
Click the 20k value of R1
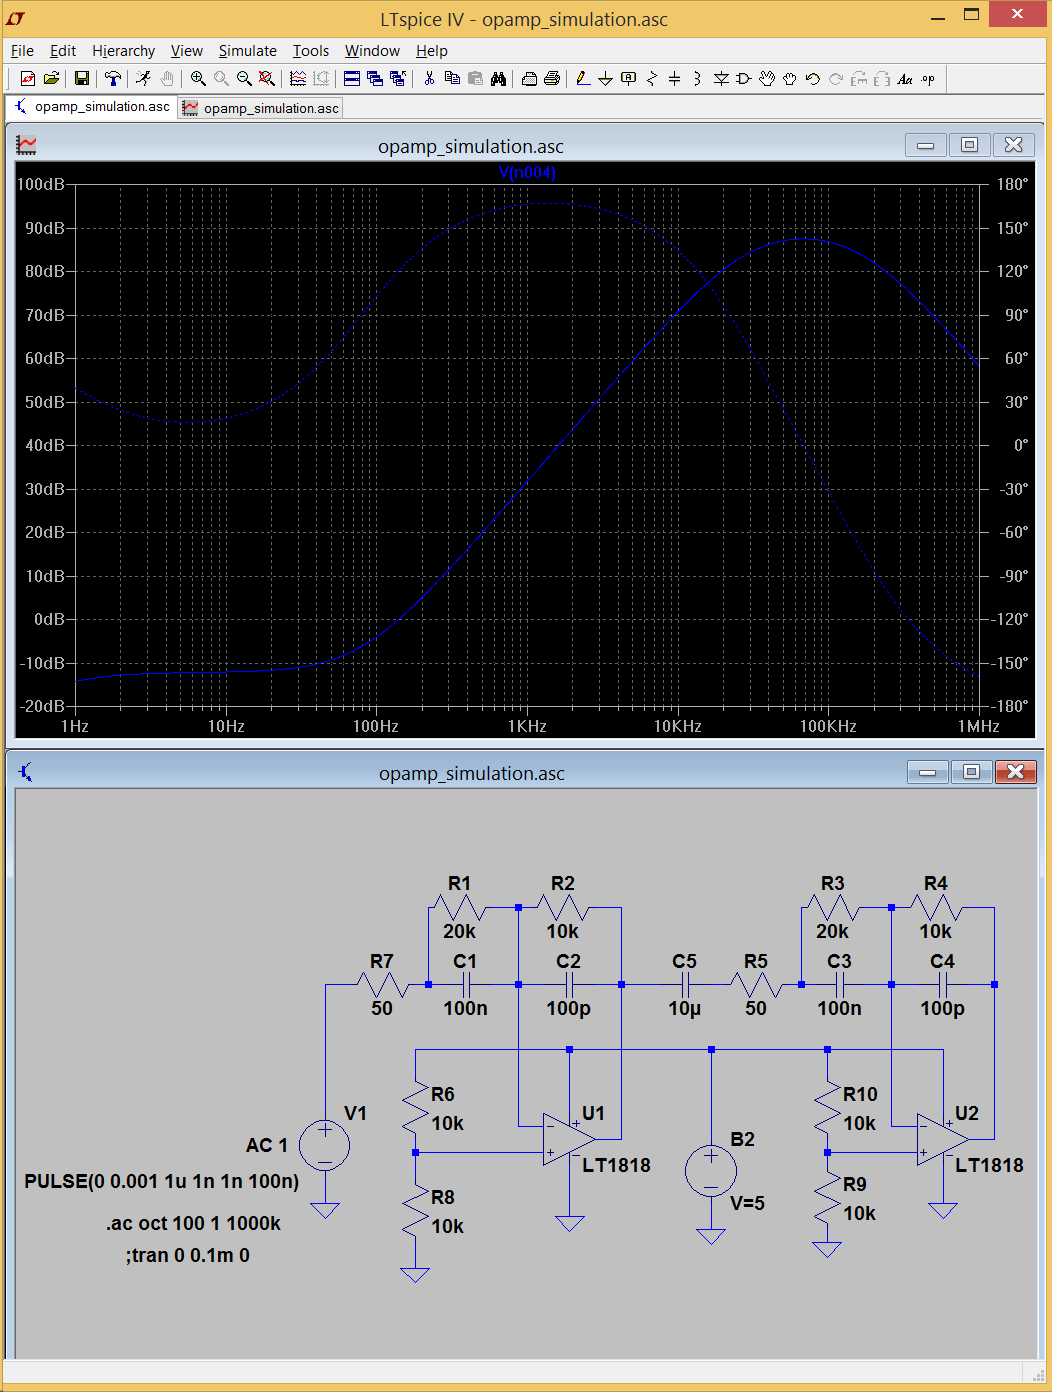click(459, 931)
